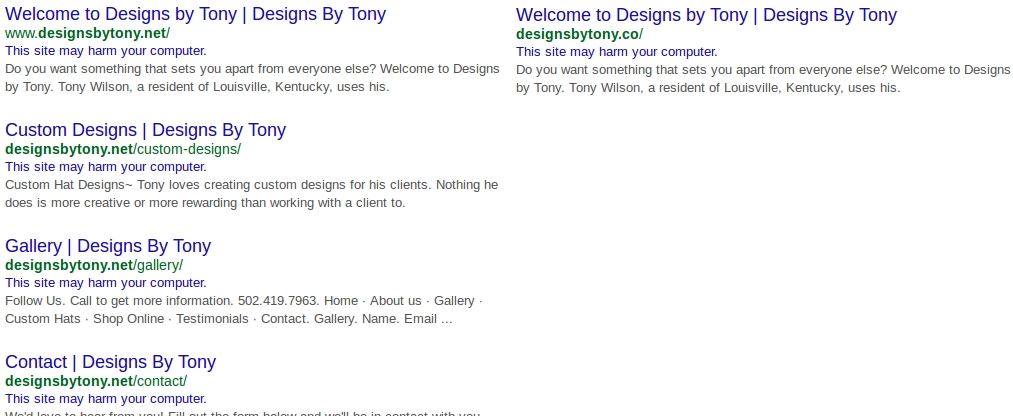Click the designsbytony.net/custom-designs/ URL

point(123,149)
